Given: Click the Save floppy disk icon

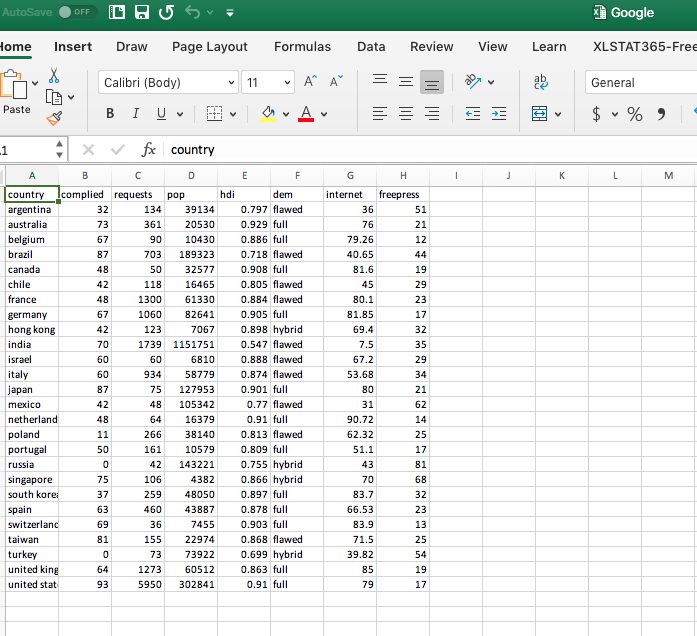Looking at the screenshot, I should [142, 12].
